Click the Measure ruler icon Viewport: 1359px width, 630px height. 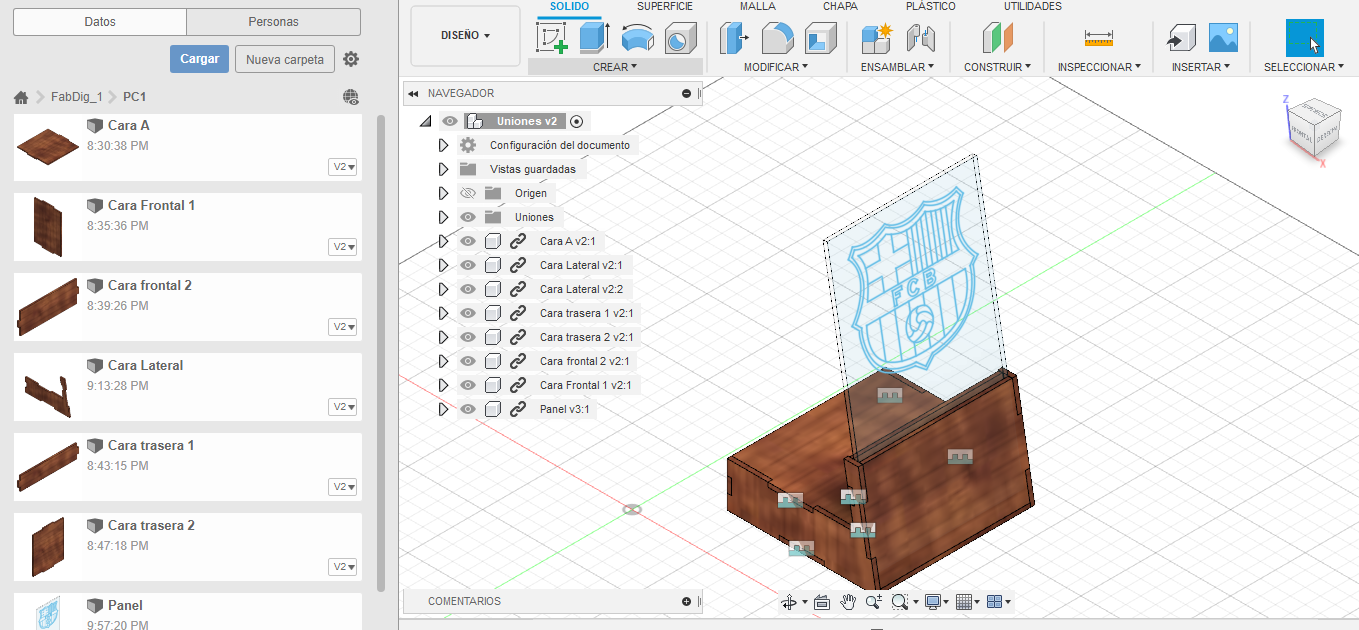(x=1098, y=38)
